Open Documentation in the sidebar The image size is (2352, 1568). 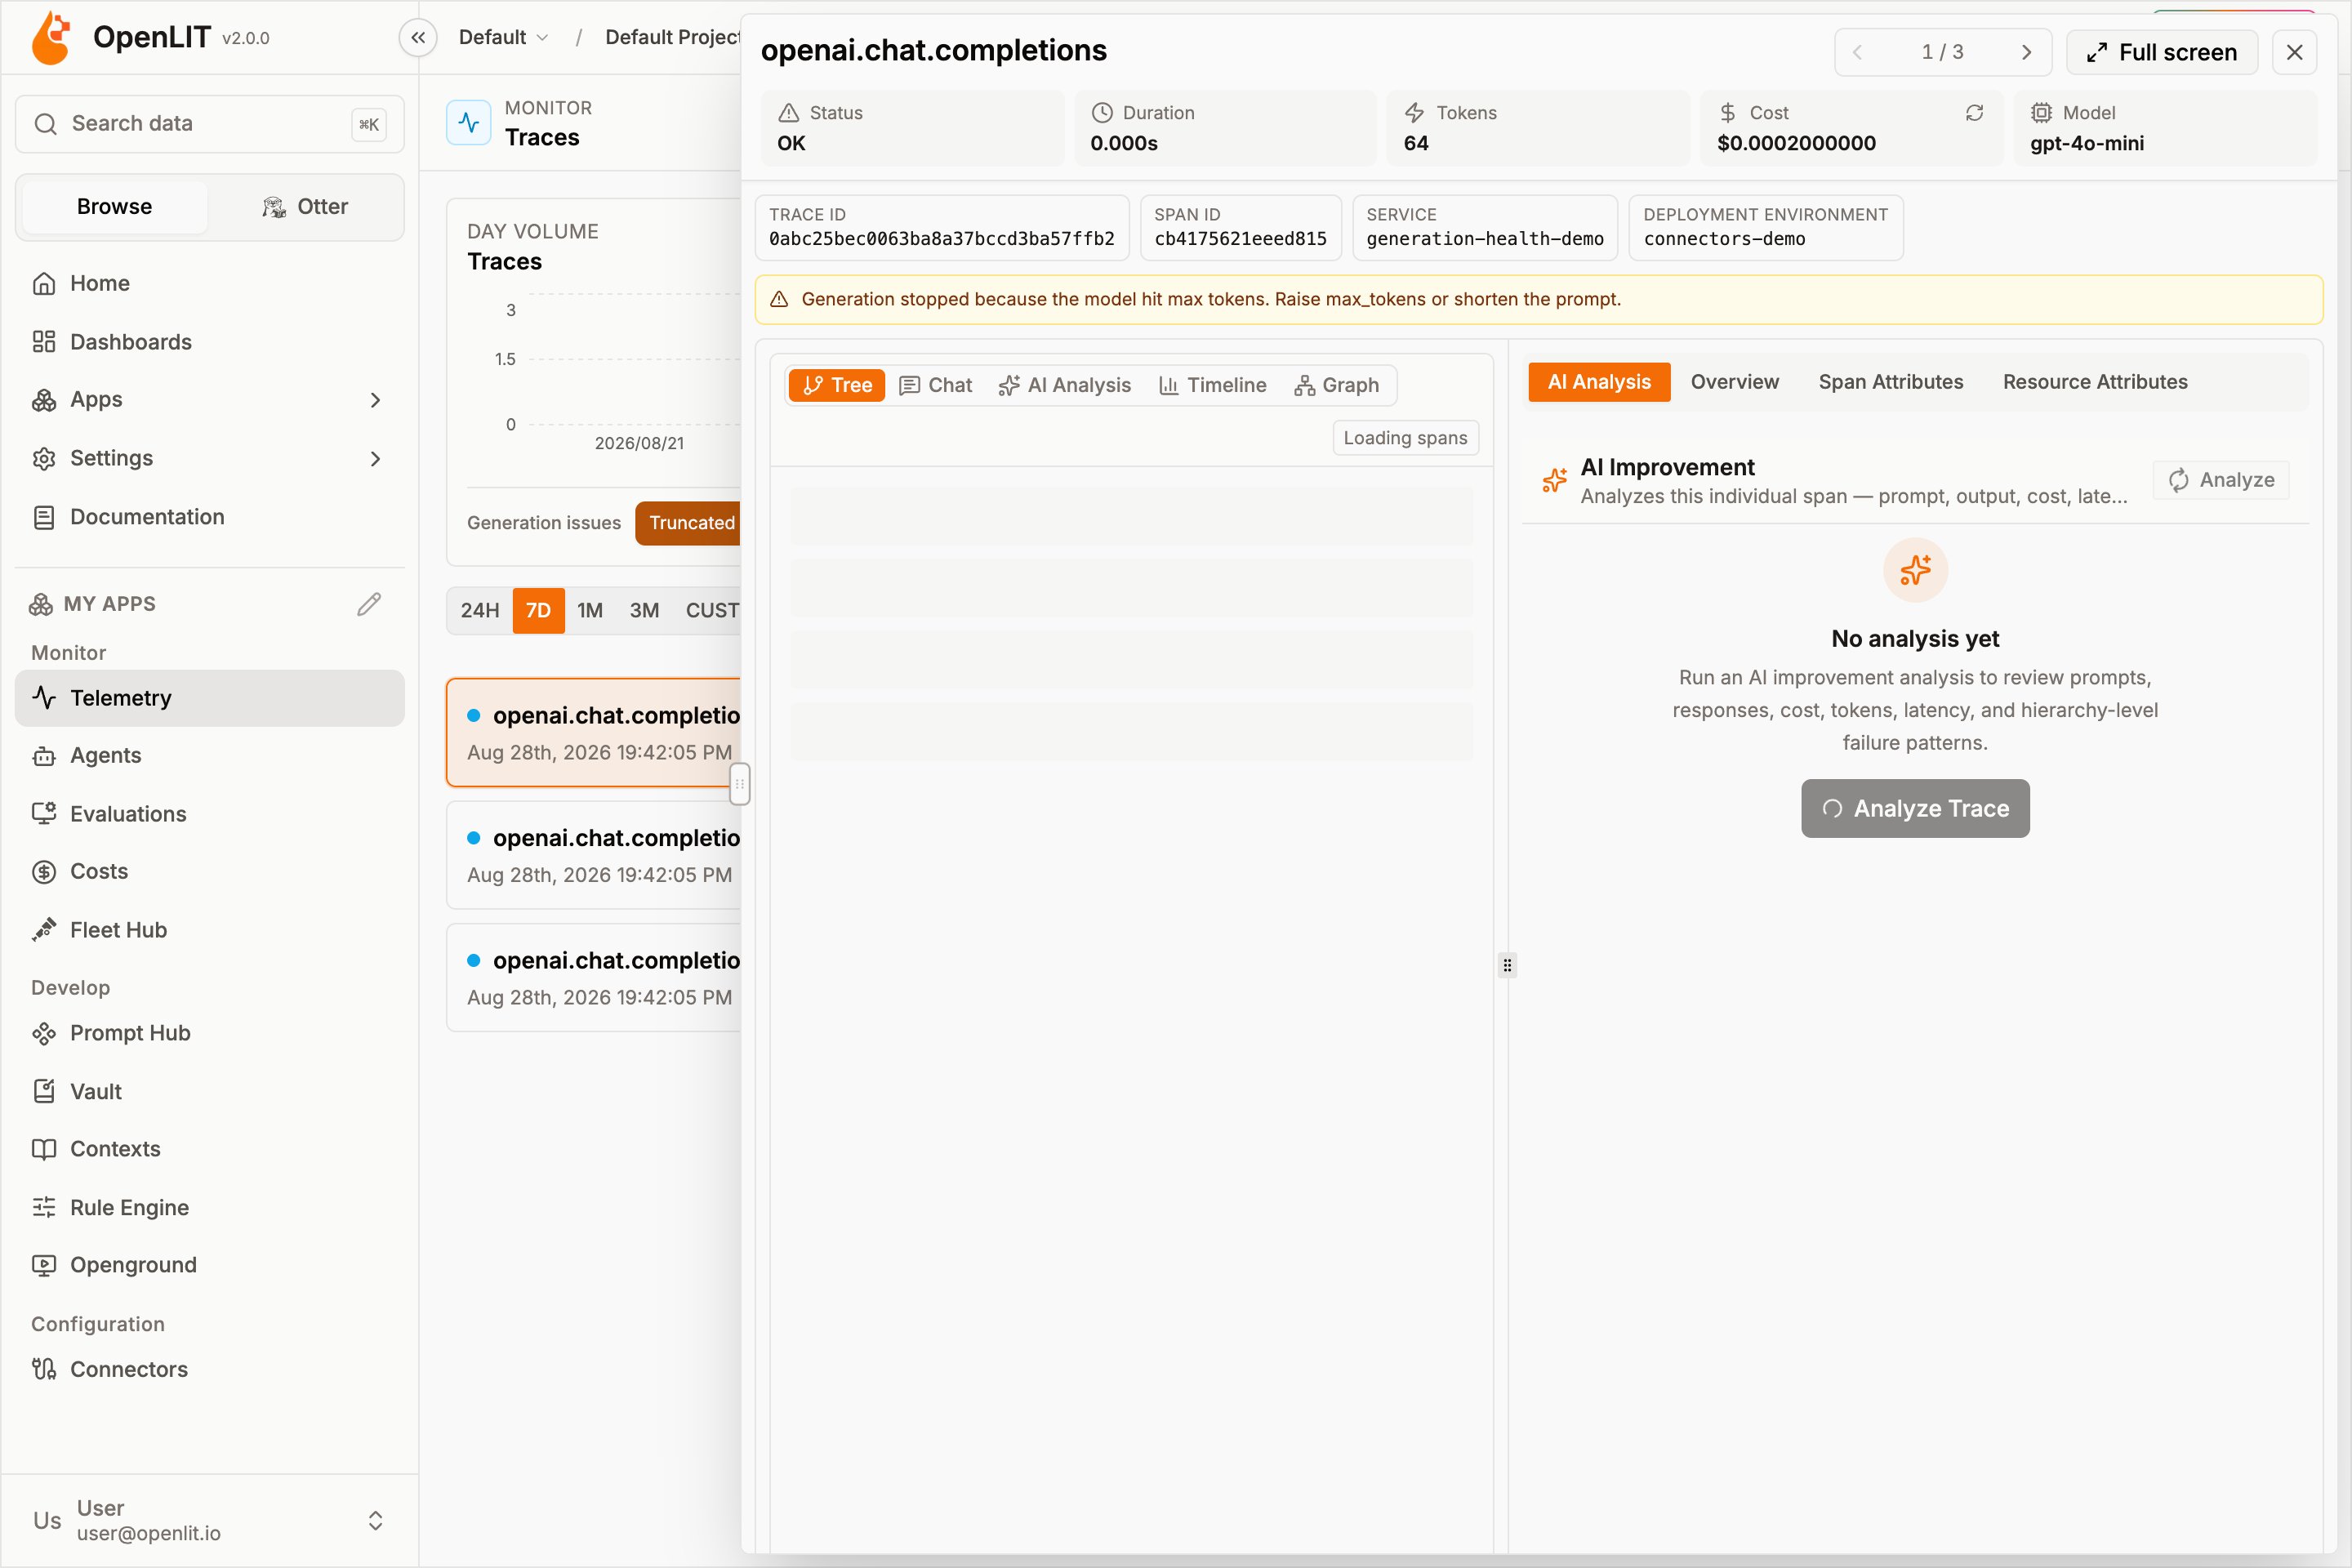click(x=210, y=517)
